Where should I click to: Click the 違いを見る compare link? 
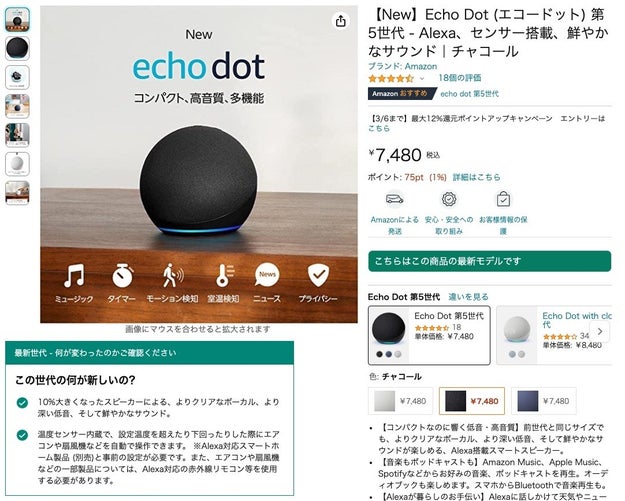468,297
